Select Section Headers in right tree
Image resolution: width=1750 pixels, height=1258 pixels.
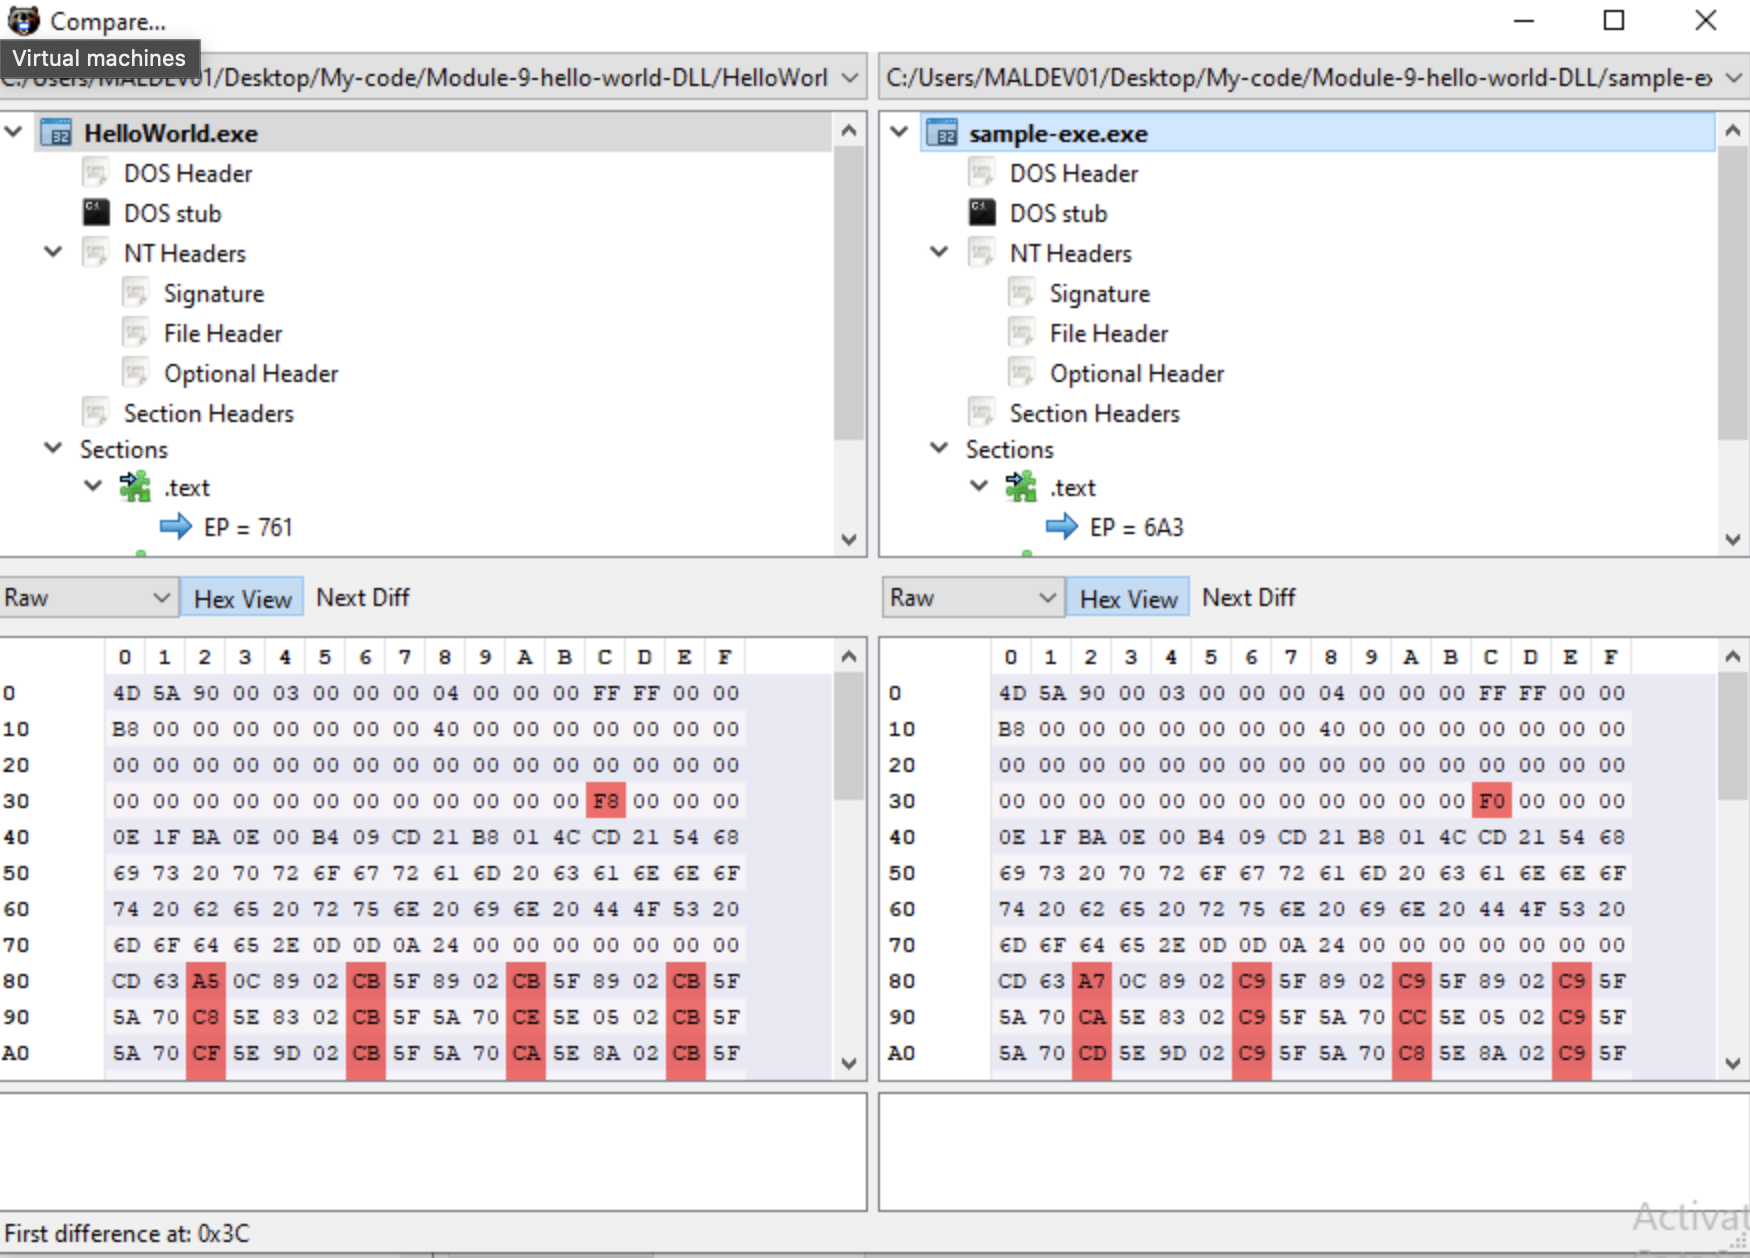coord(1094,413)
